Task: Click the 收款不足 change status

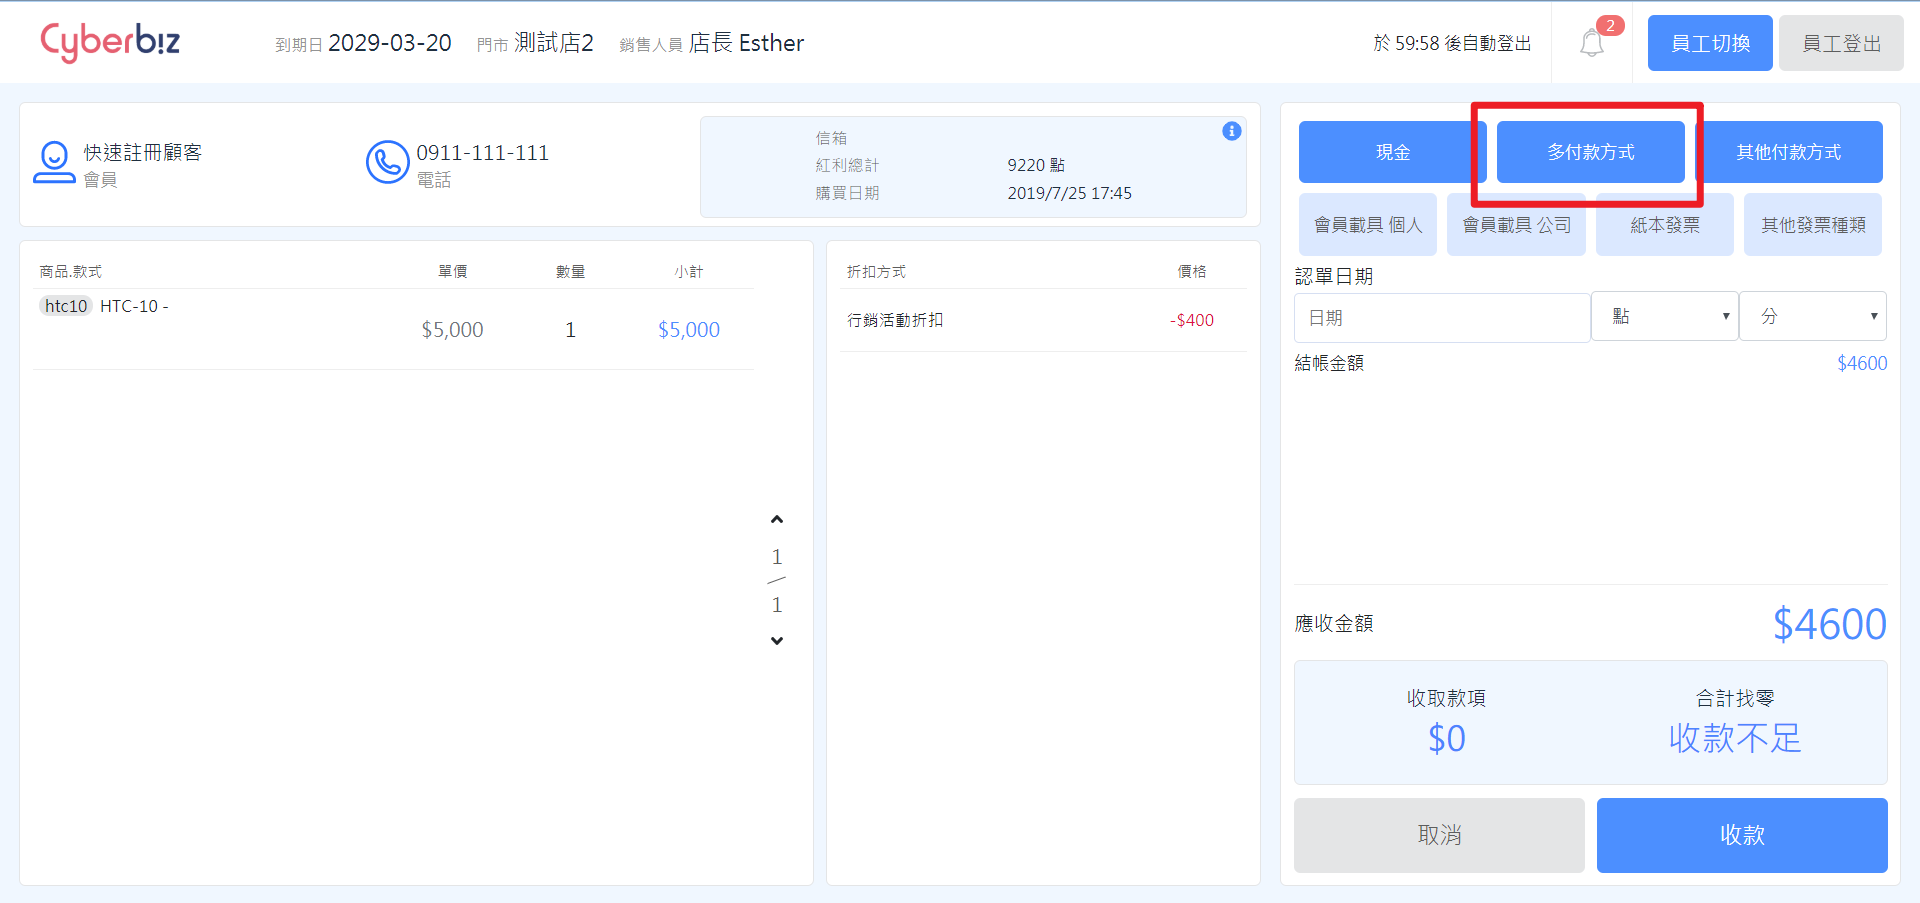Action: (x=1735, y=738)
